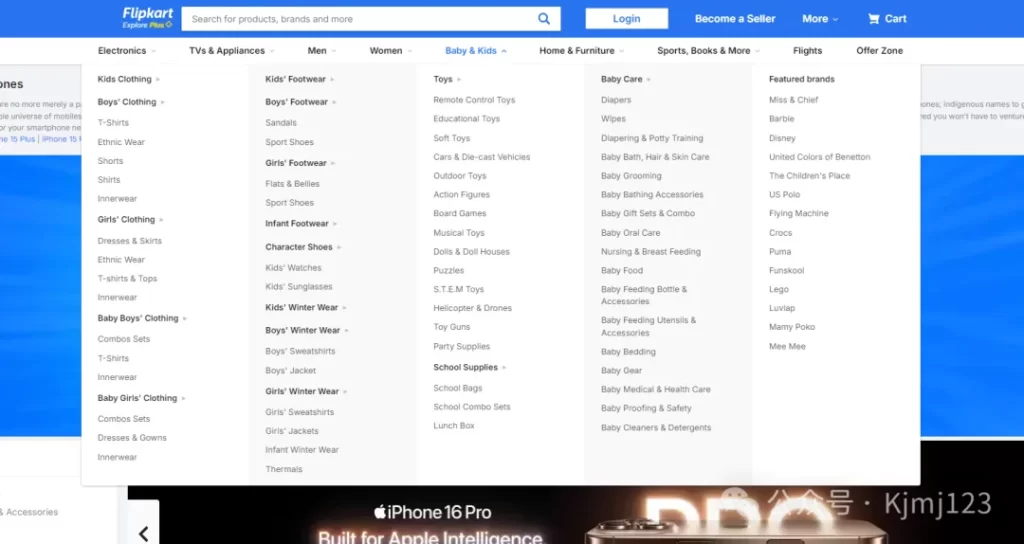Select Mamy Poko brand
Image resolution: width=1024 pixels, height=544 pixels.
pyautogui.click(x=792, y=327)
